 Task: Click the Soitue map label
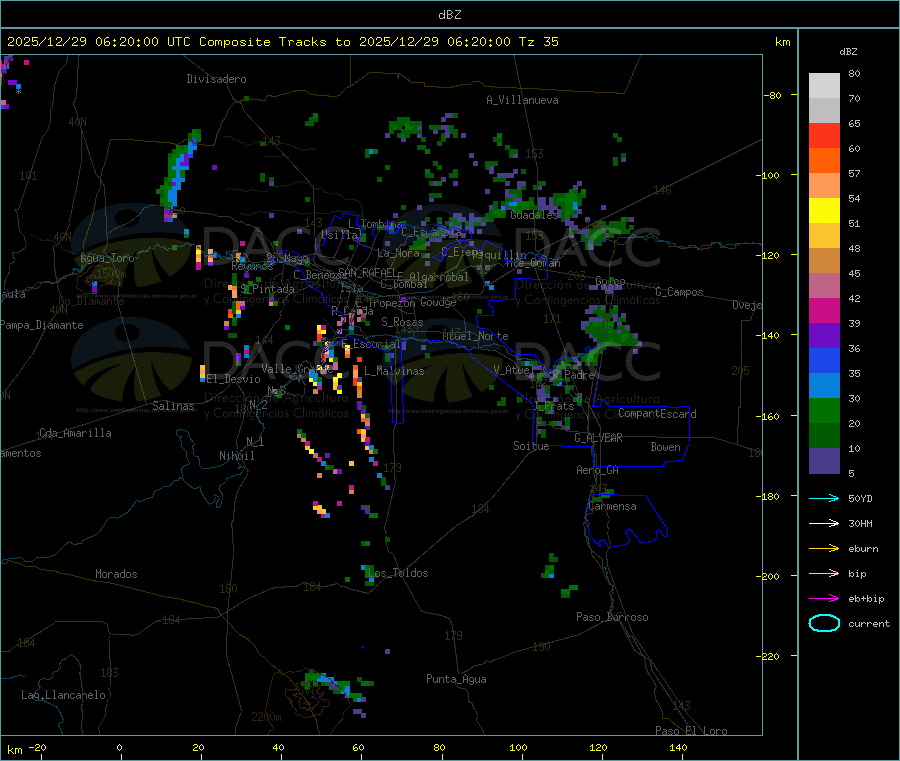pyautogui.click(x=532, y=446)
